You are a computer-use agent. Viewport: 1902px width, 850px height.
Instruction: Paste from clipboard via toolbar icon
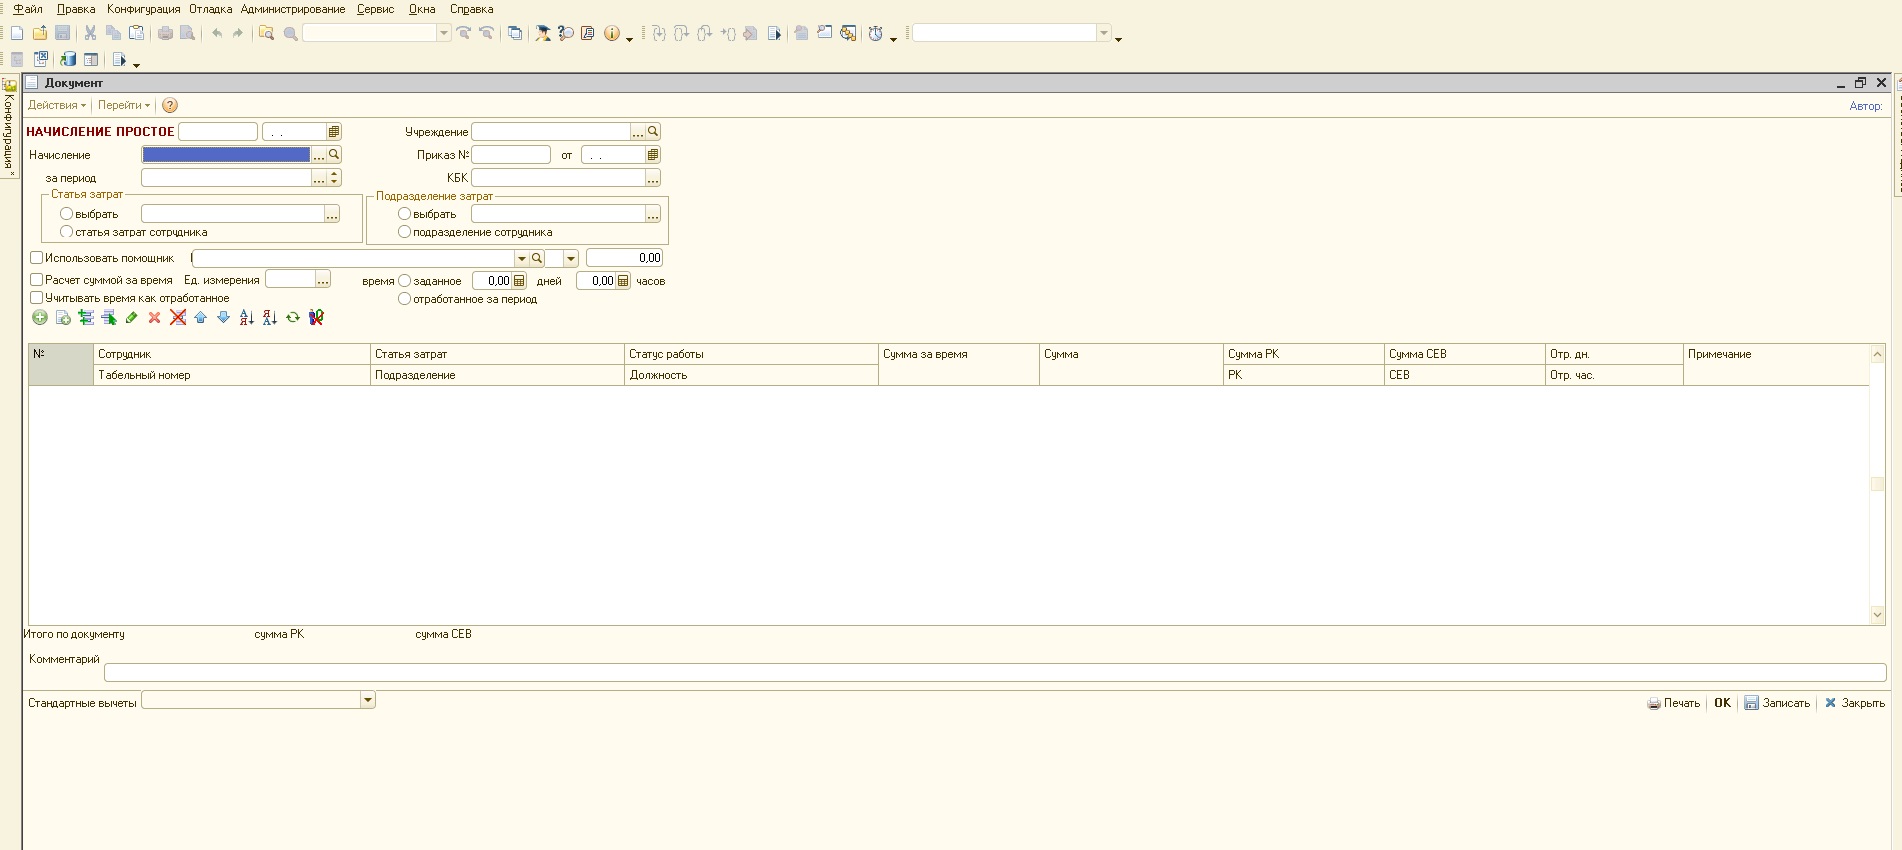137,33
